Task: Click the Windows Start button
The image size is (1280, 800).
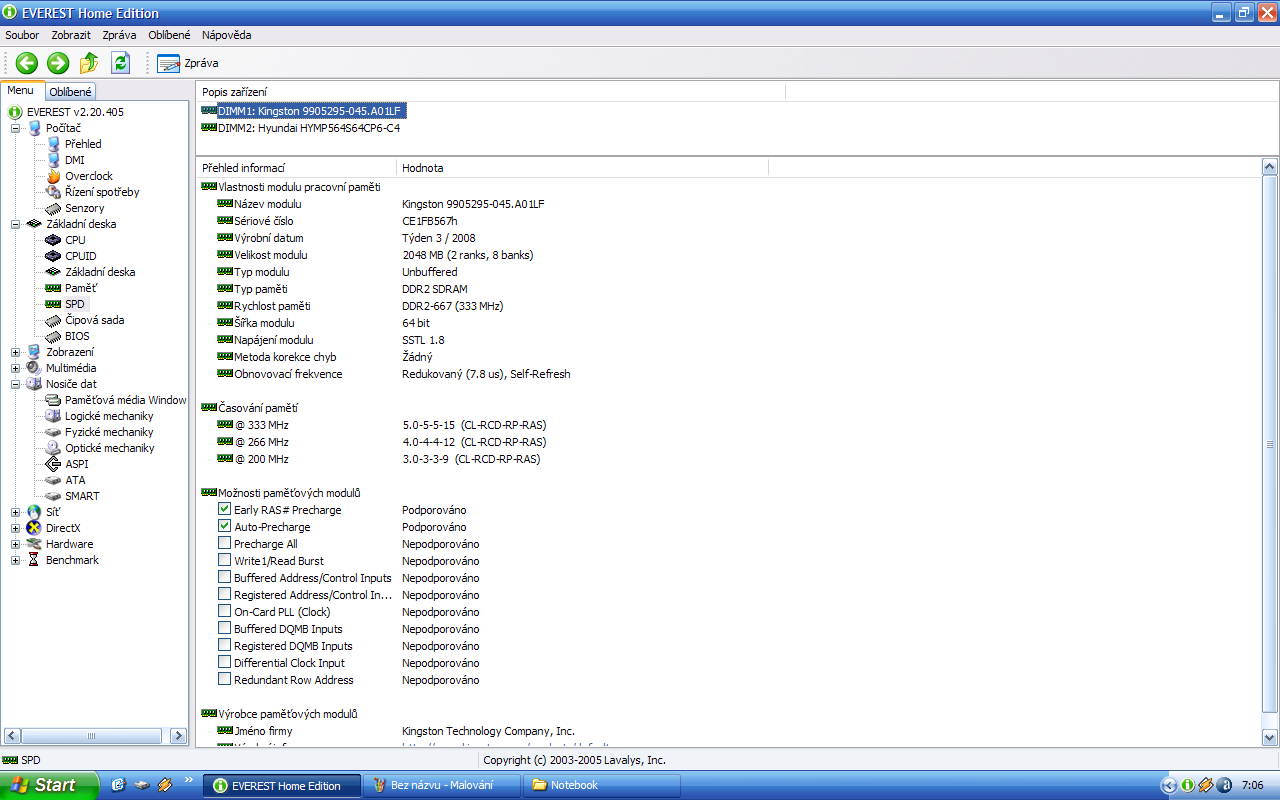Action: [x=49, y=785]
